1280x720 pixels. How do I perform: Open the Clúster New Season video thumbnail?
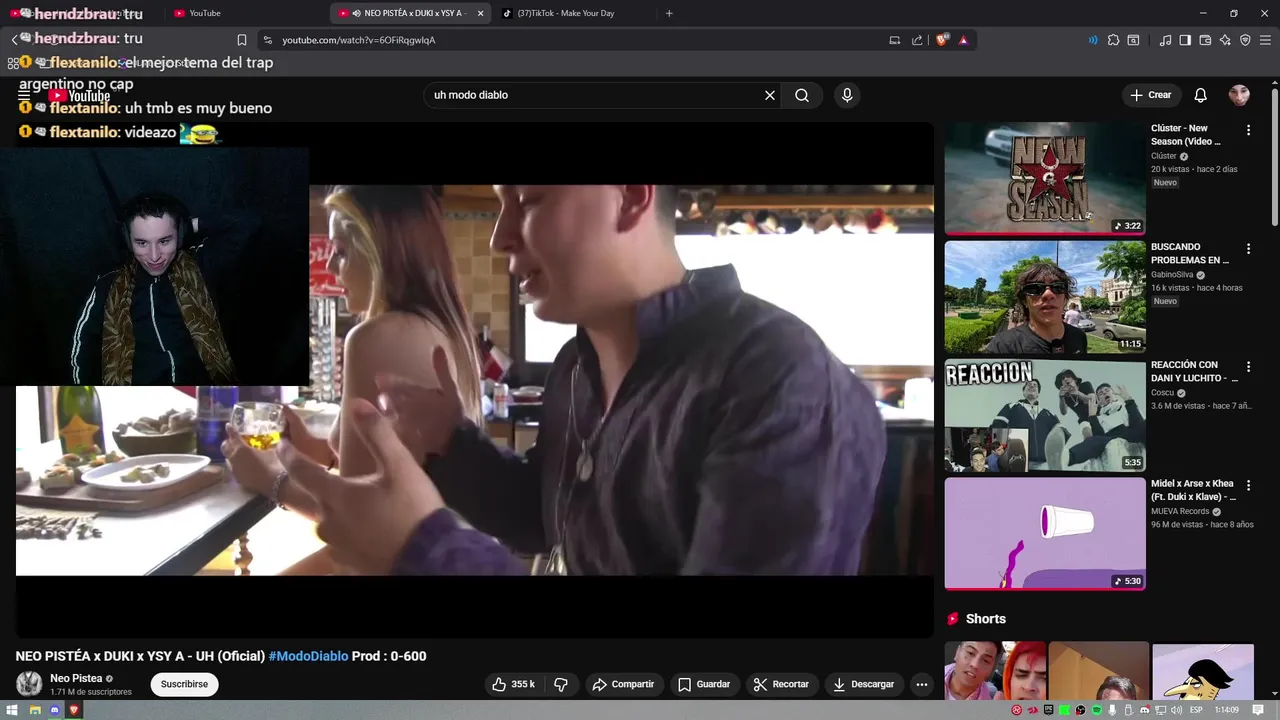click(1045, 178)
